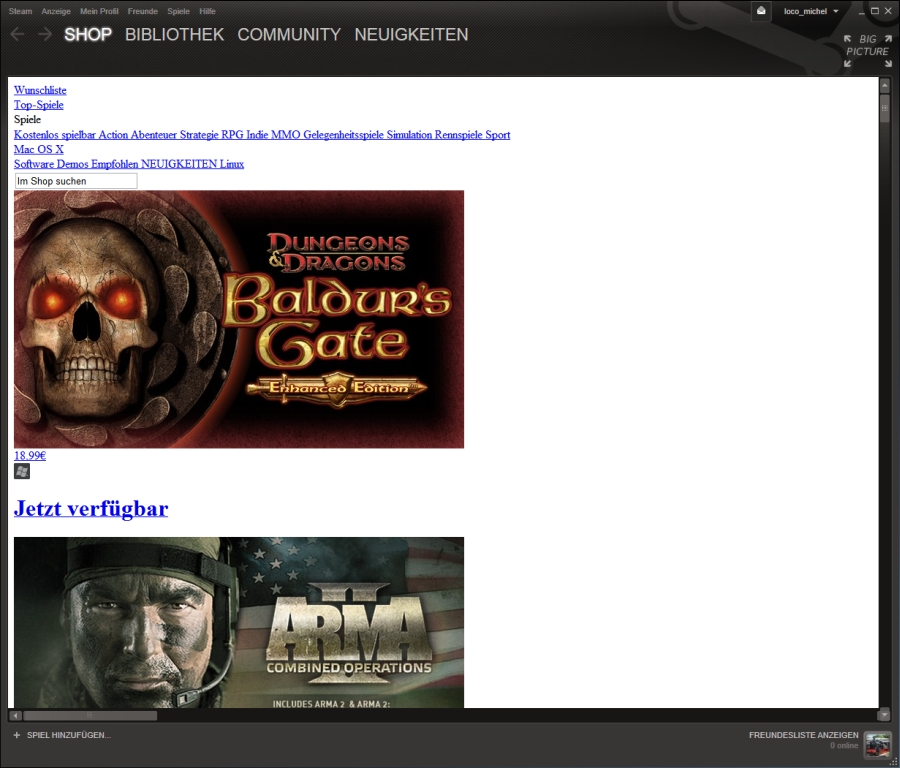Screen dimensions: 900x768
Task: Open the Steam menu
Action: (21, 11)
